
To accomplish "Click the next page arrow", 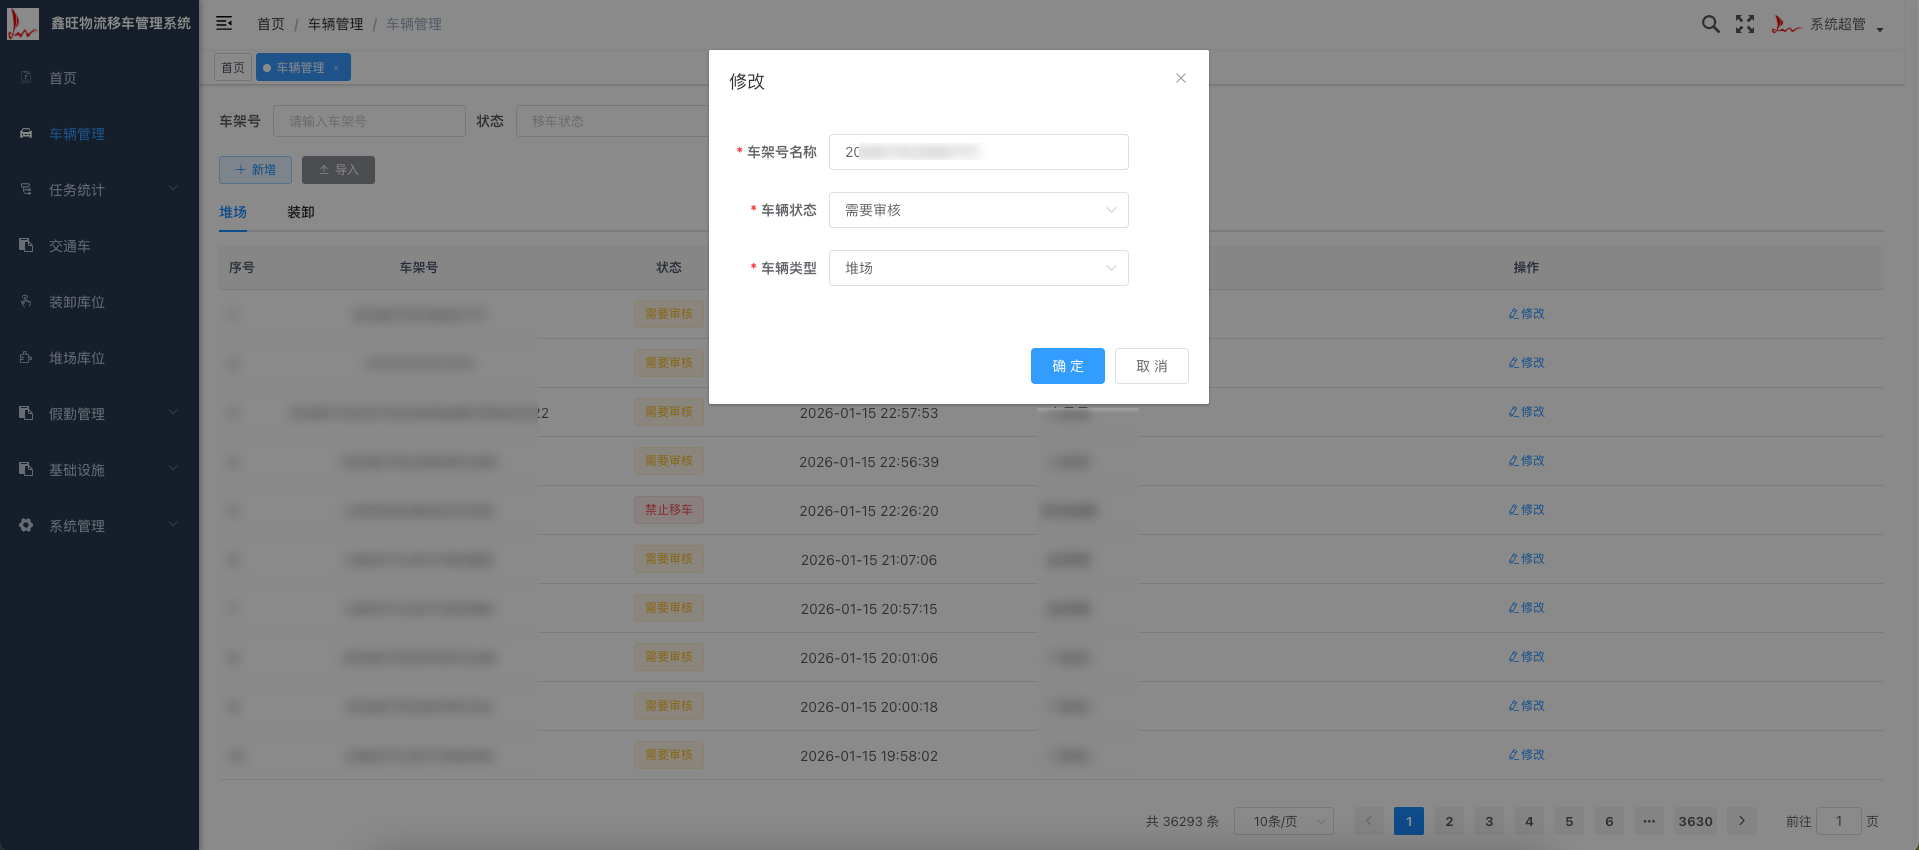I will point(1742,821).
